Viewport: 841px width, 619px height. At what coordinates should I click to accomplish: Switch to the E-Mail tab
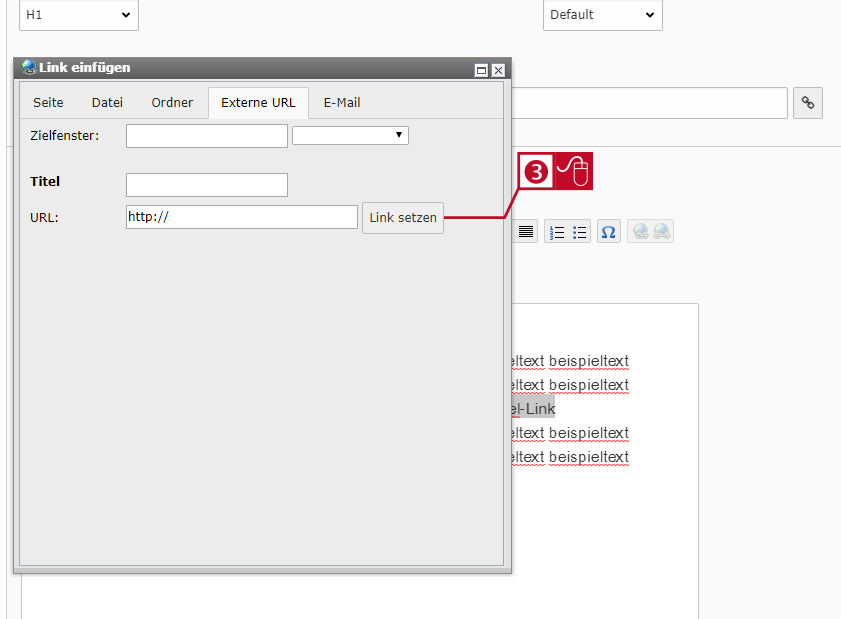[x=342, y=102]
